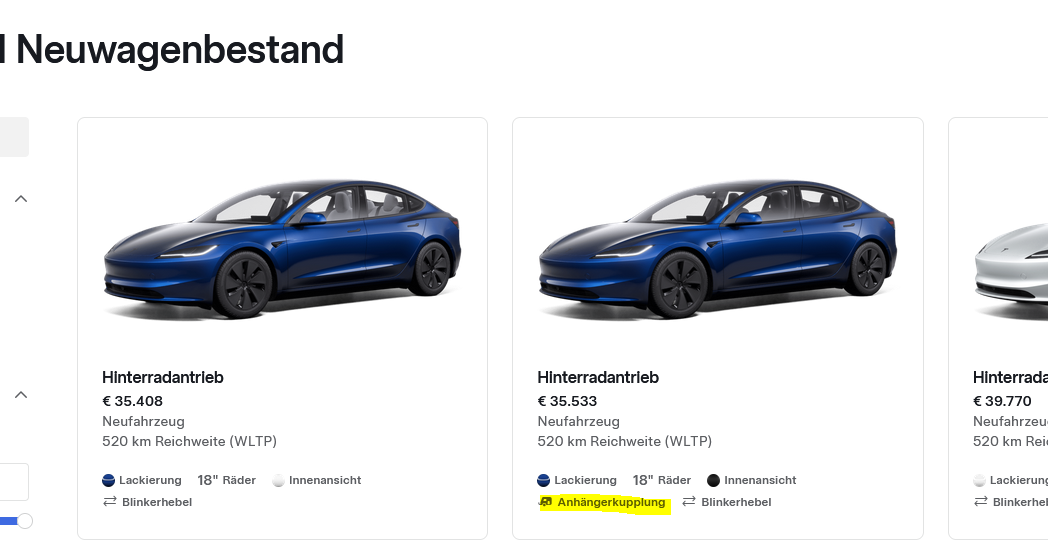Viewport: 1048px width, 542px height.
Task: Click the Hinterradantrieb title priced €35.533
Action: (x=598, y=378)
